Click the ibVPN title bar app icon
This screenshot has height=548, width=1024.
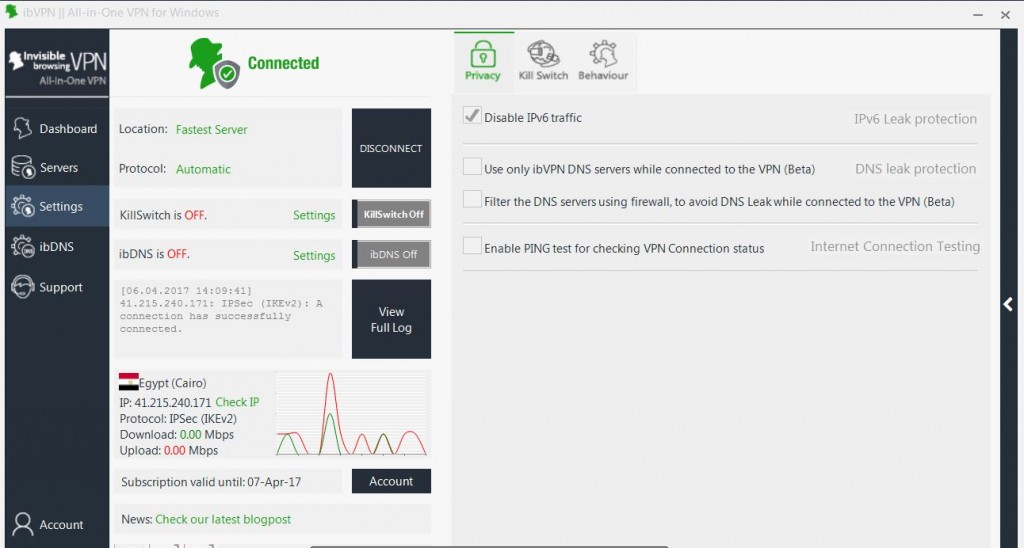tap(11, 12)
